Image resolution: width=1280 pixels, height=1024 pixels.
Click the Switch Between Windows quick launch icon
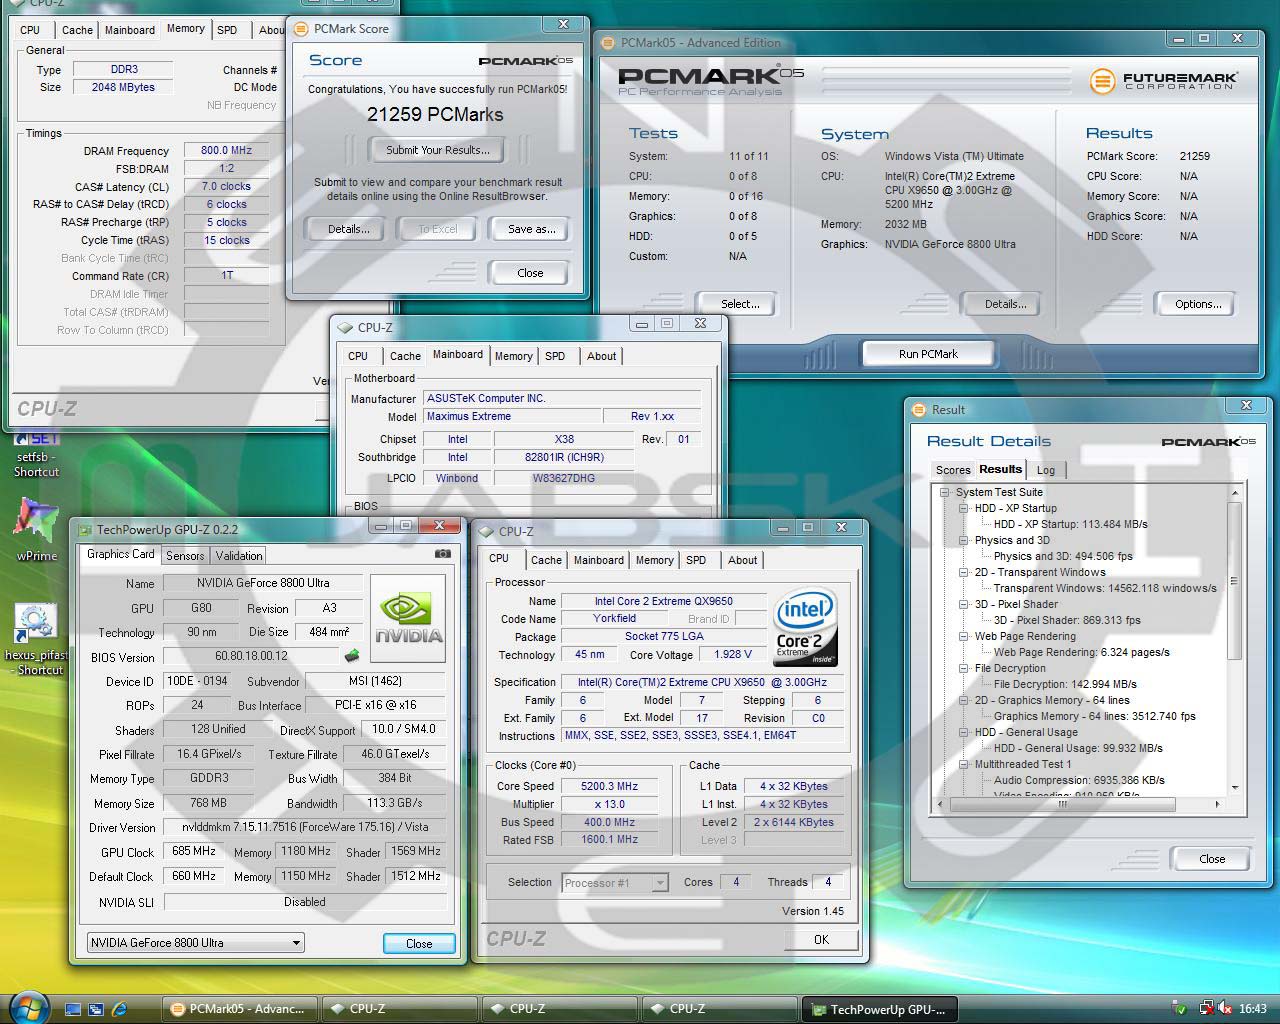96,1009
